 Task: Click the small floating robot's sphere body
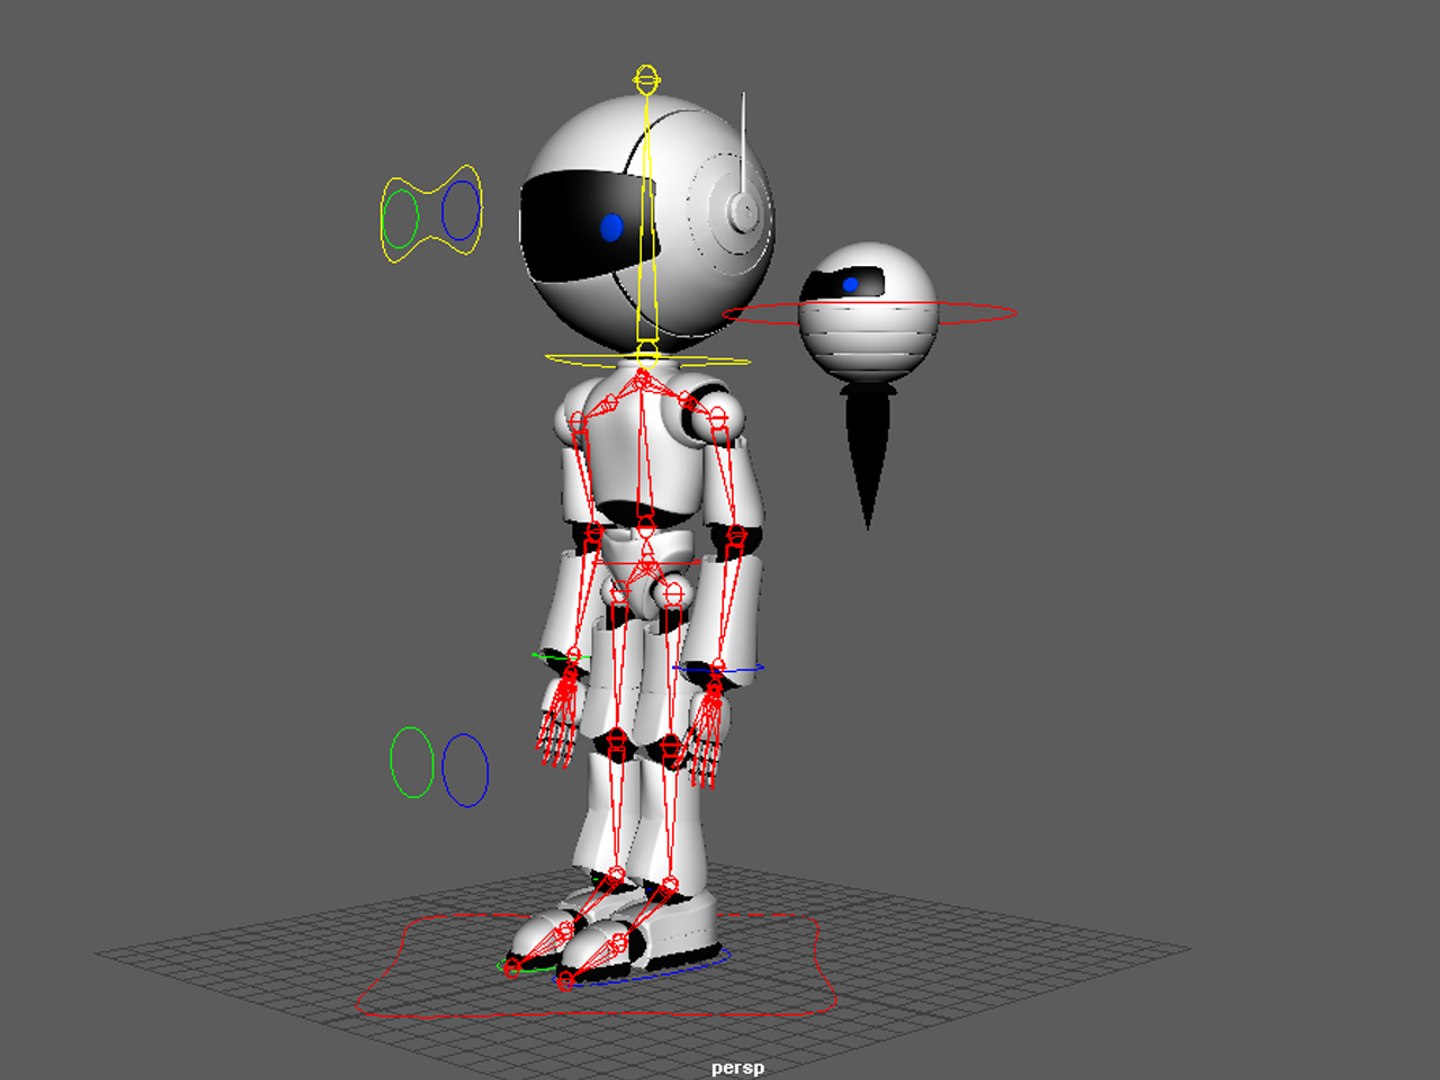[x=868, y=312]
